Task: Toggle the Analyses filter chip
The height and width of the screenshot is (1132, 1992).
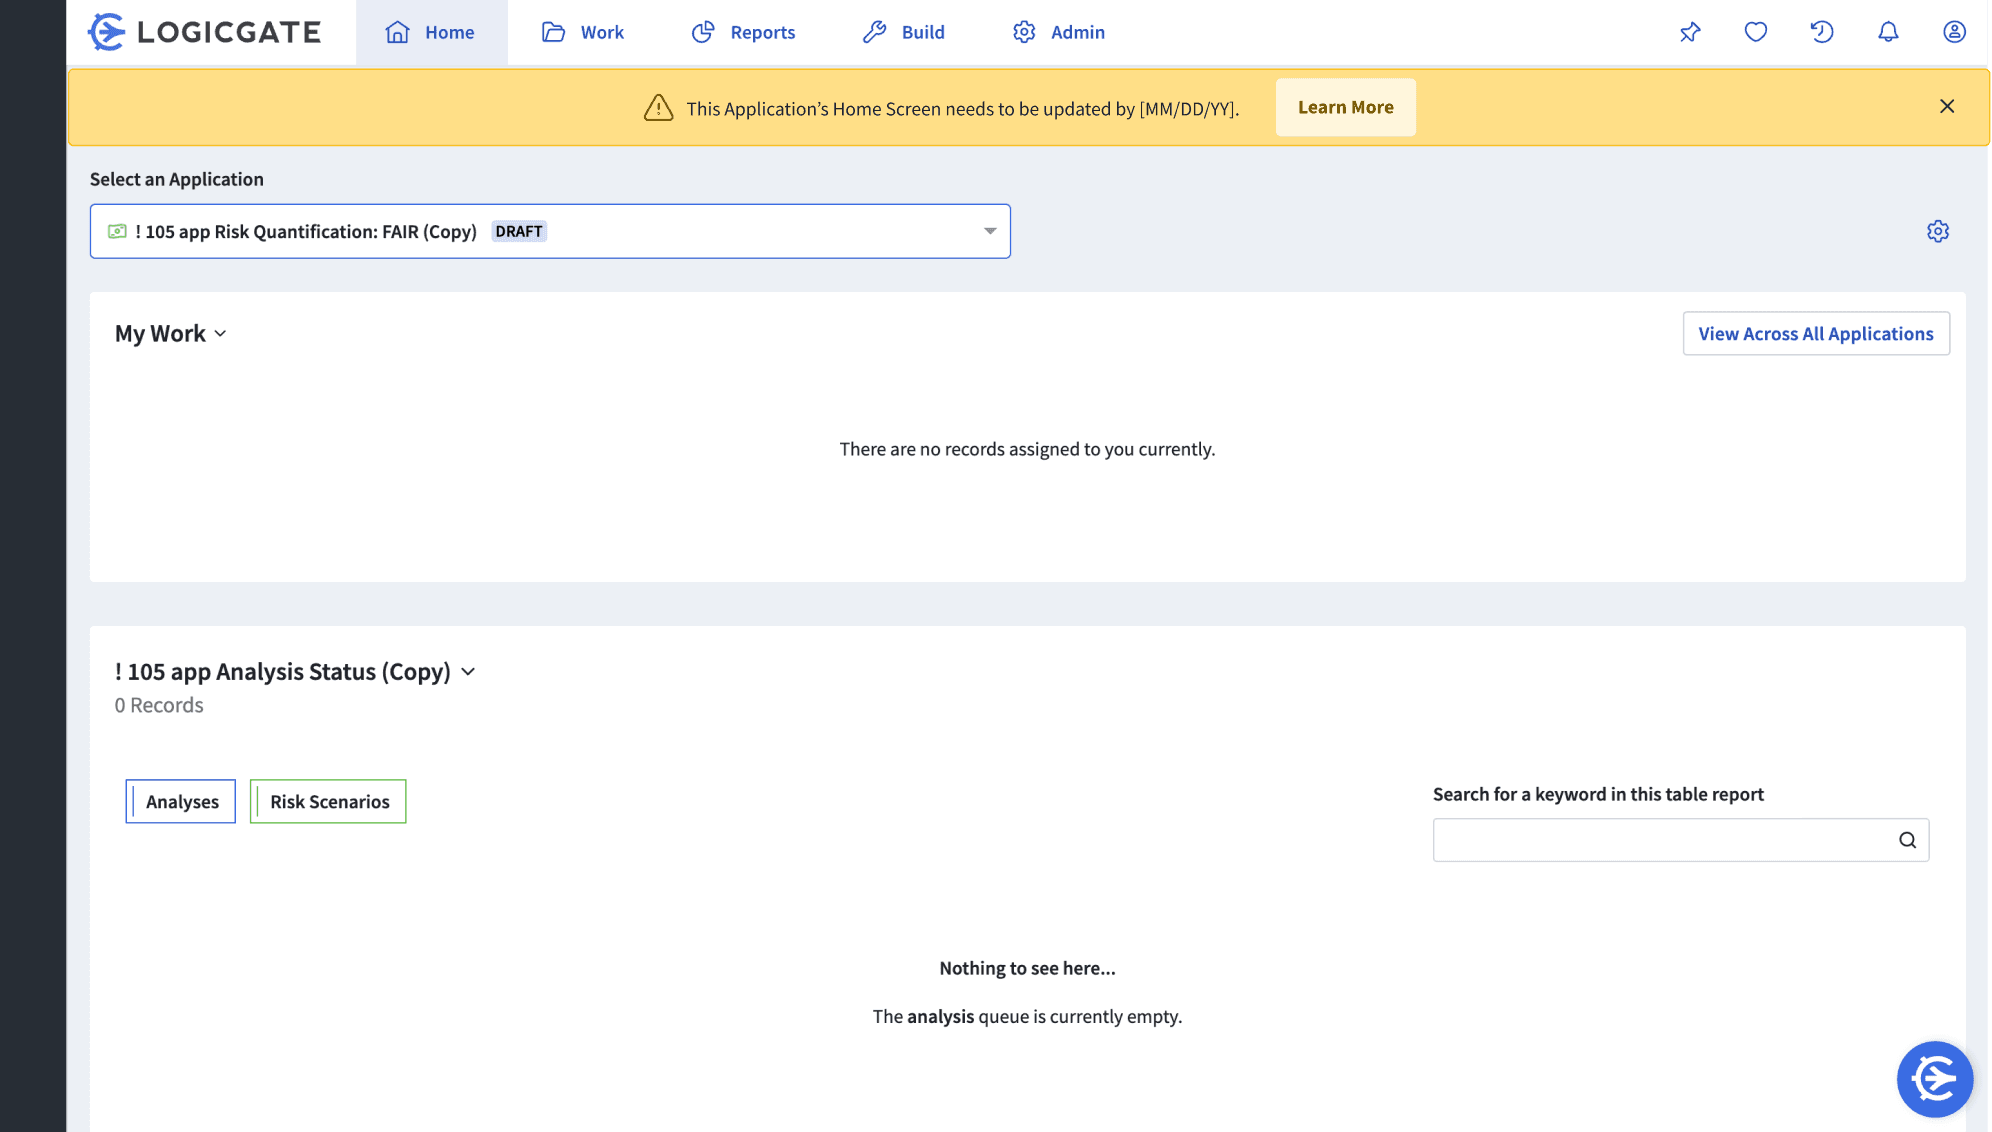Action: point(181,801)
